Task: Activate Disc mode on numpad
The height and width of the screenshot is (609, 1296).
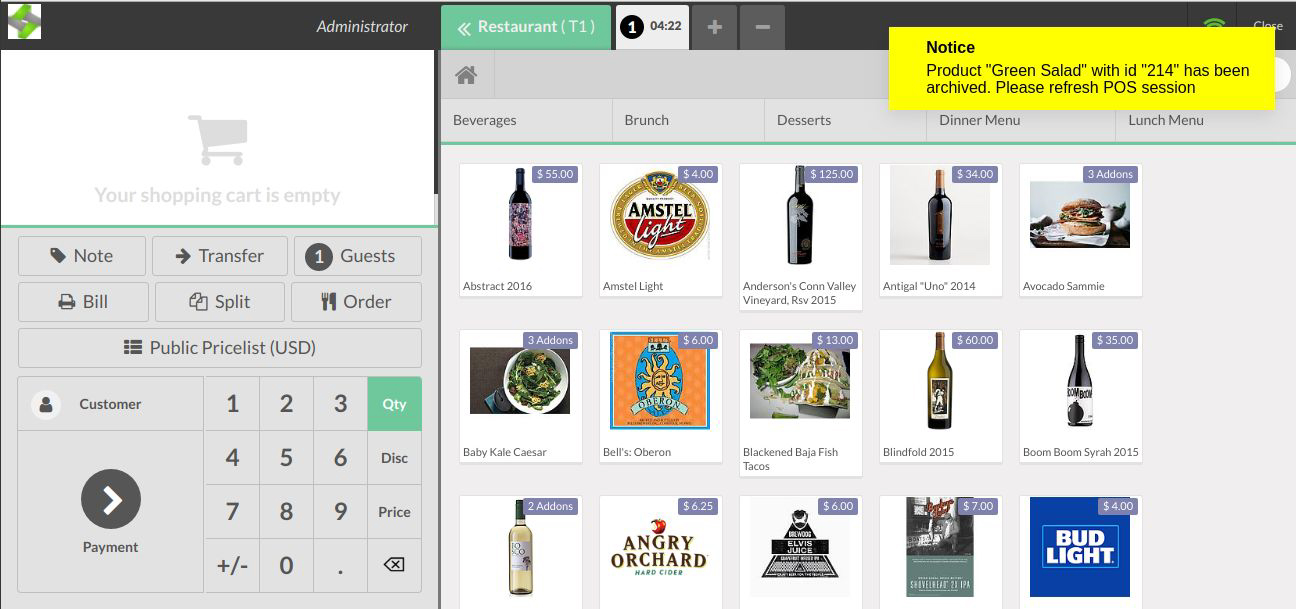Action: click(394, 458)
